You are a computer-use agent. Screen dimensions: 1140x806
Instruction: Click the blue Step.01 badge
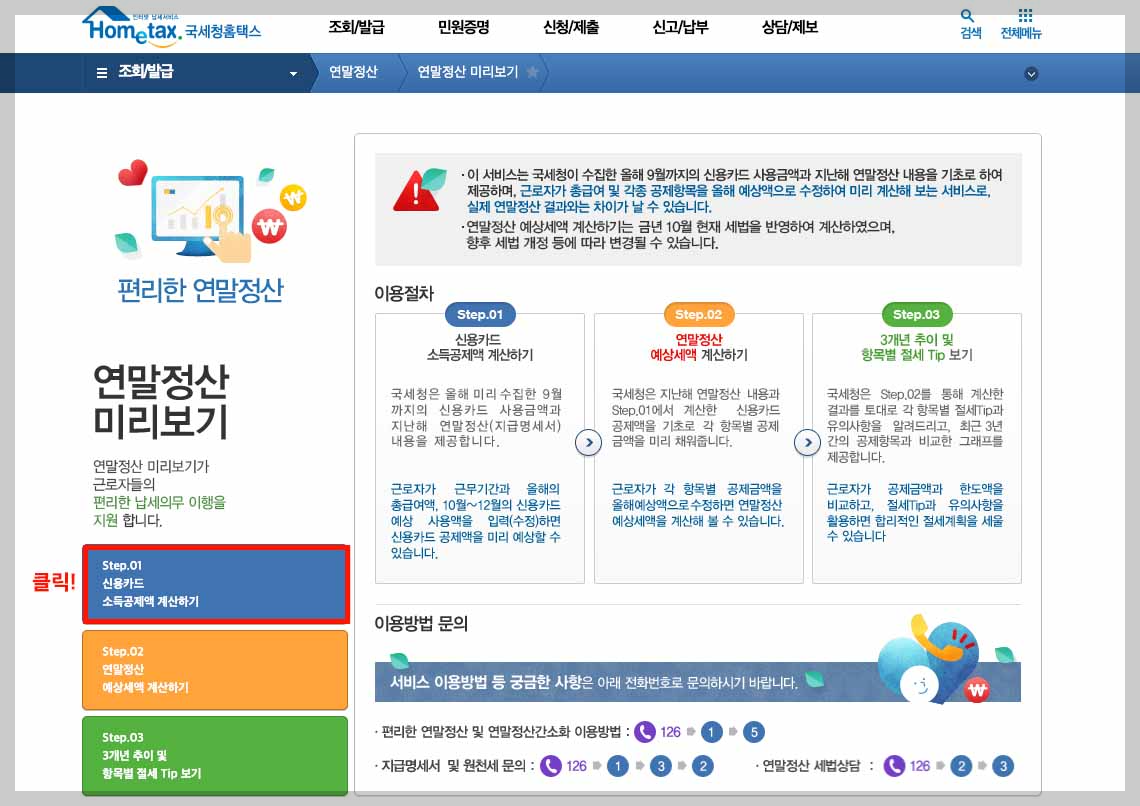coord(480,315)
